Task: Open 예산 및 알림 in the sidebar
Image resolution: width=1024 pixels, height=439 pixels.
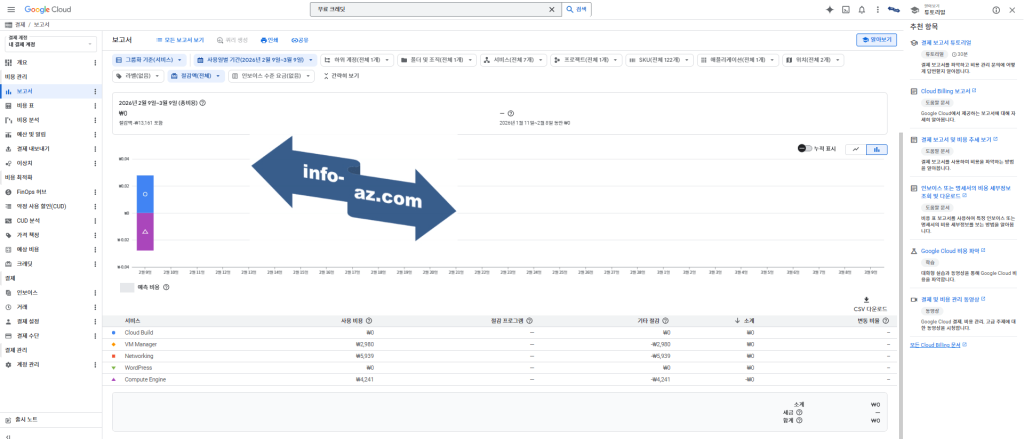Action: tap(32, 134)
